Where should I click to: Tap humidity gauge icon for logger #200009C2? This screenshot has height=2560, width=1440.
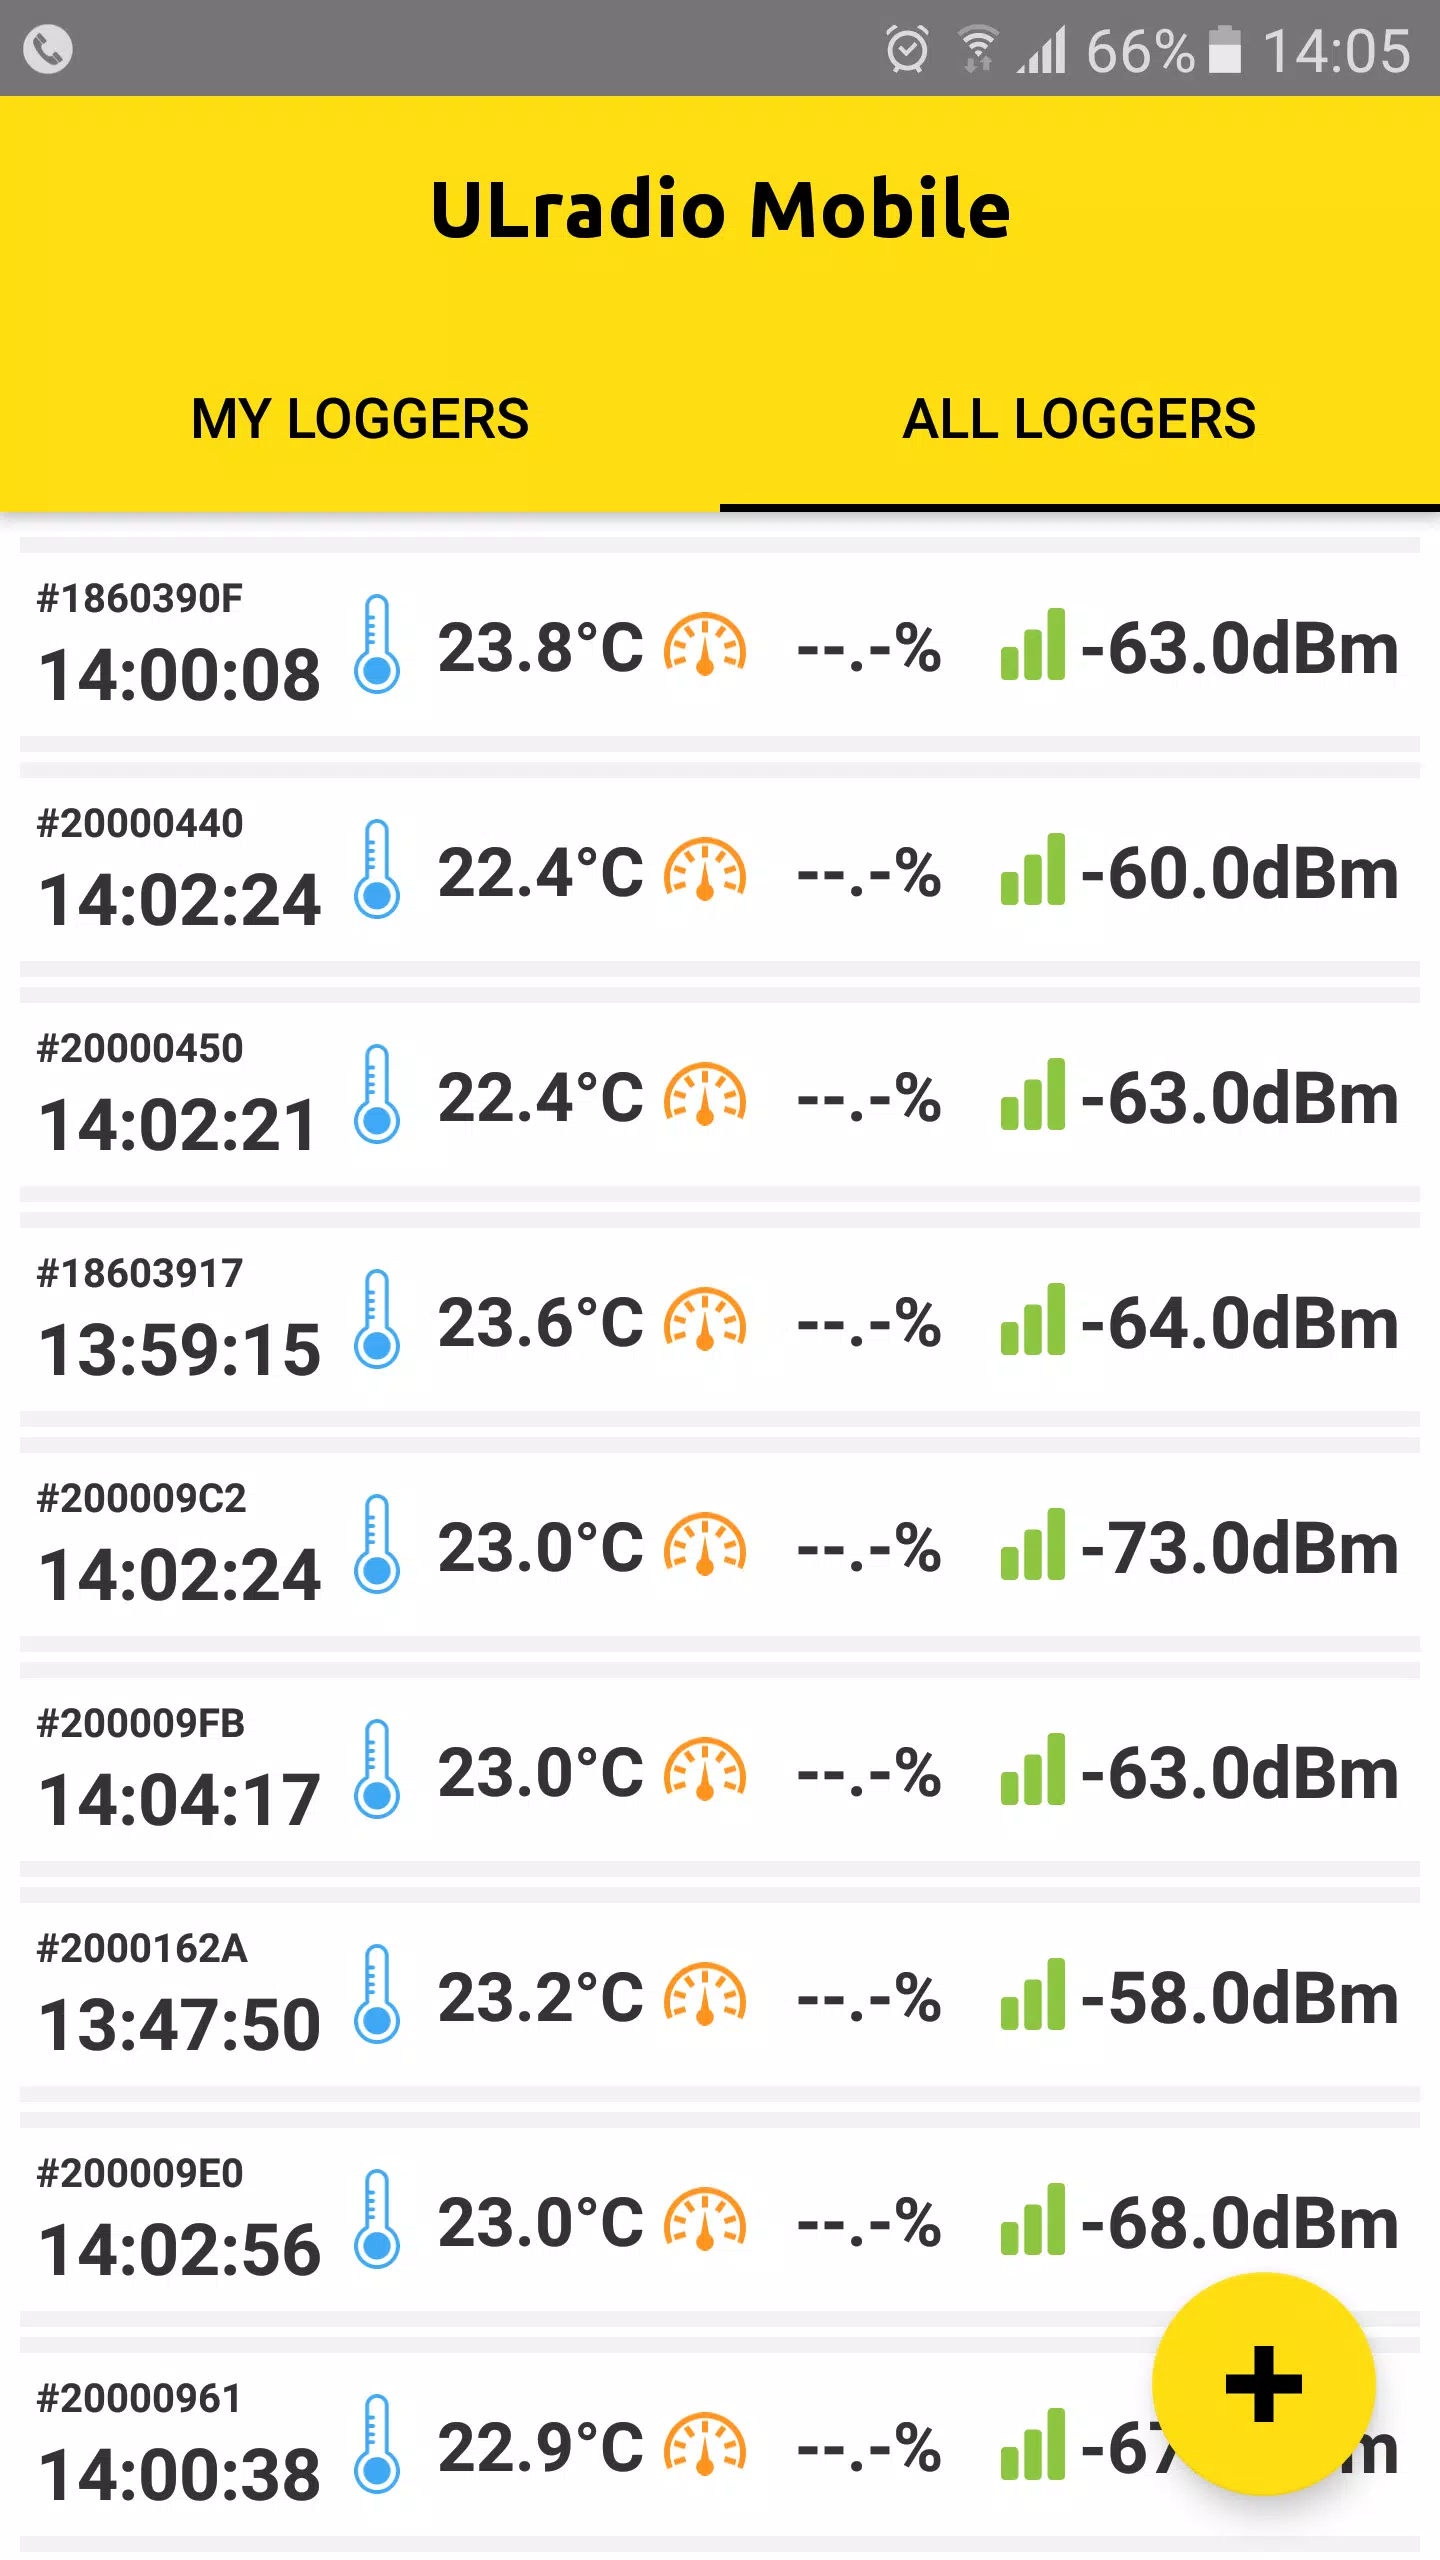tap(706, 1545)
